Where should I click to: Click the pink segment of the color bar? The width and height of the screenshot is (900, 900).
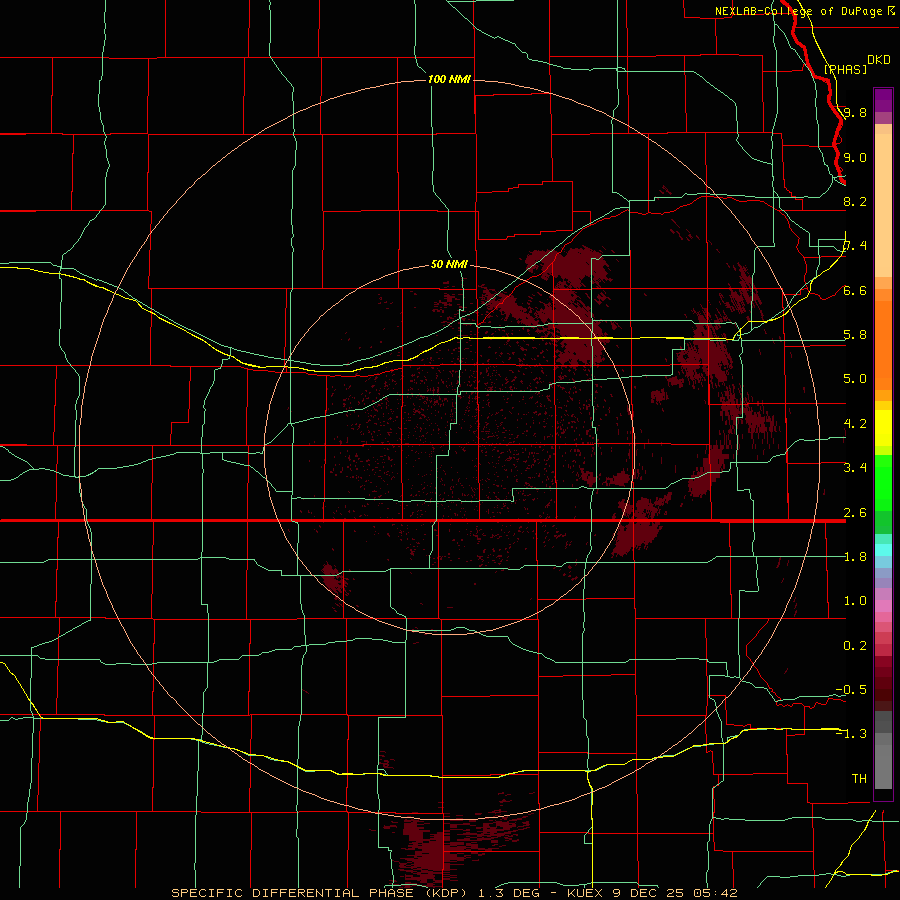pyautogui.click(x=883, y=606)
